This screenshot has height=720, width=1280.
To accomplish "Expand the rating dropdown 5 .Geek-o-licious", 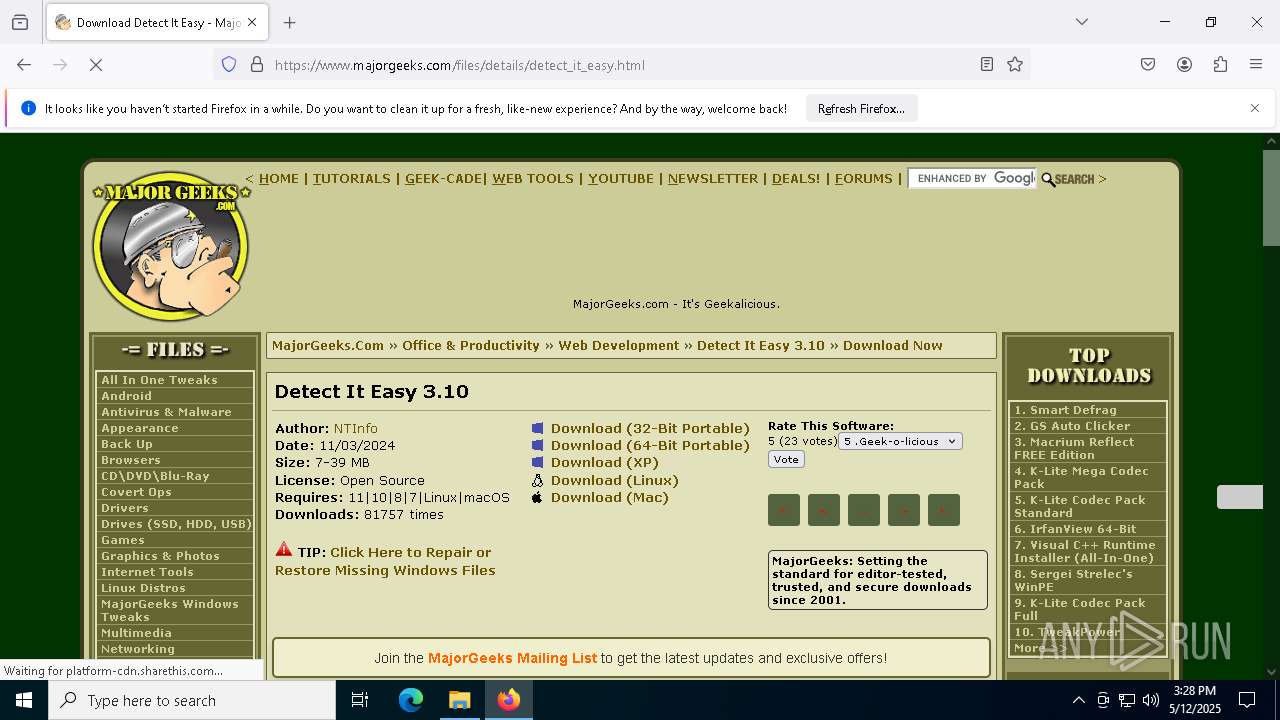I will pyautogui.click(x=900, y=441).
